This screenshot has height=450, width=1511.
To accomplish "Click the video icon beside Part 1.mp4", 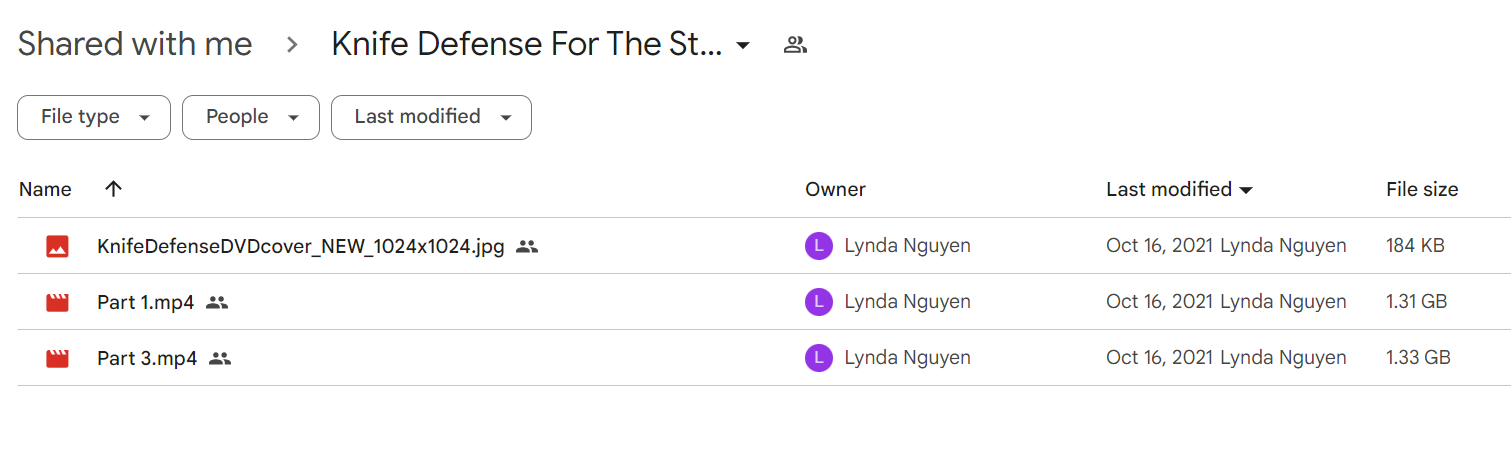I will click(57, 302).
